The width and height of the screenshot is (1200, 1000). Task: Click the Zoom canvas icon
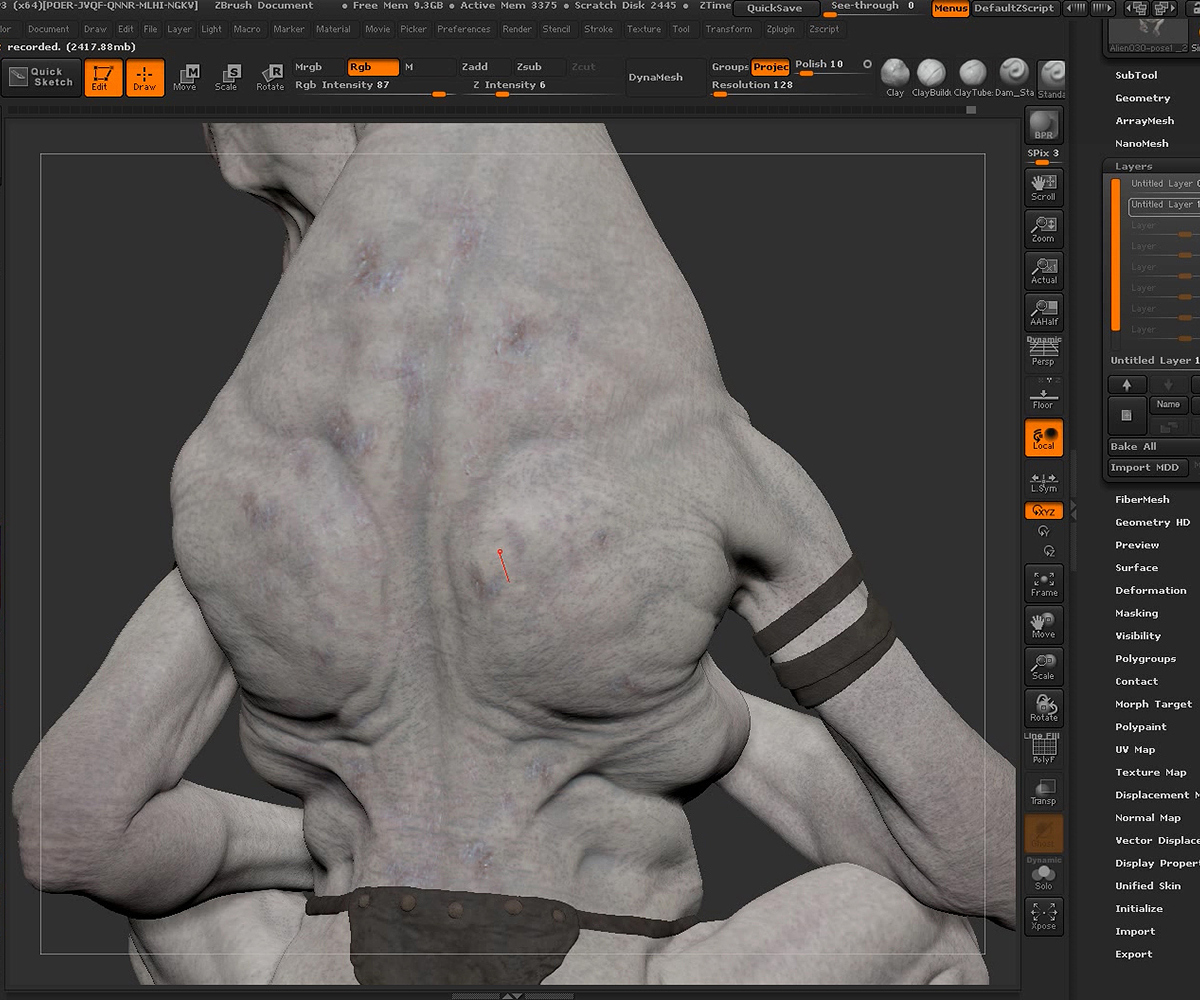pyautogui.click(x=1043, y=228)
